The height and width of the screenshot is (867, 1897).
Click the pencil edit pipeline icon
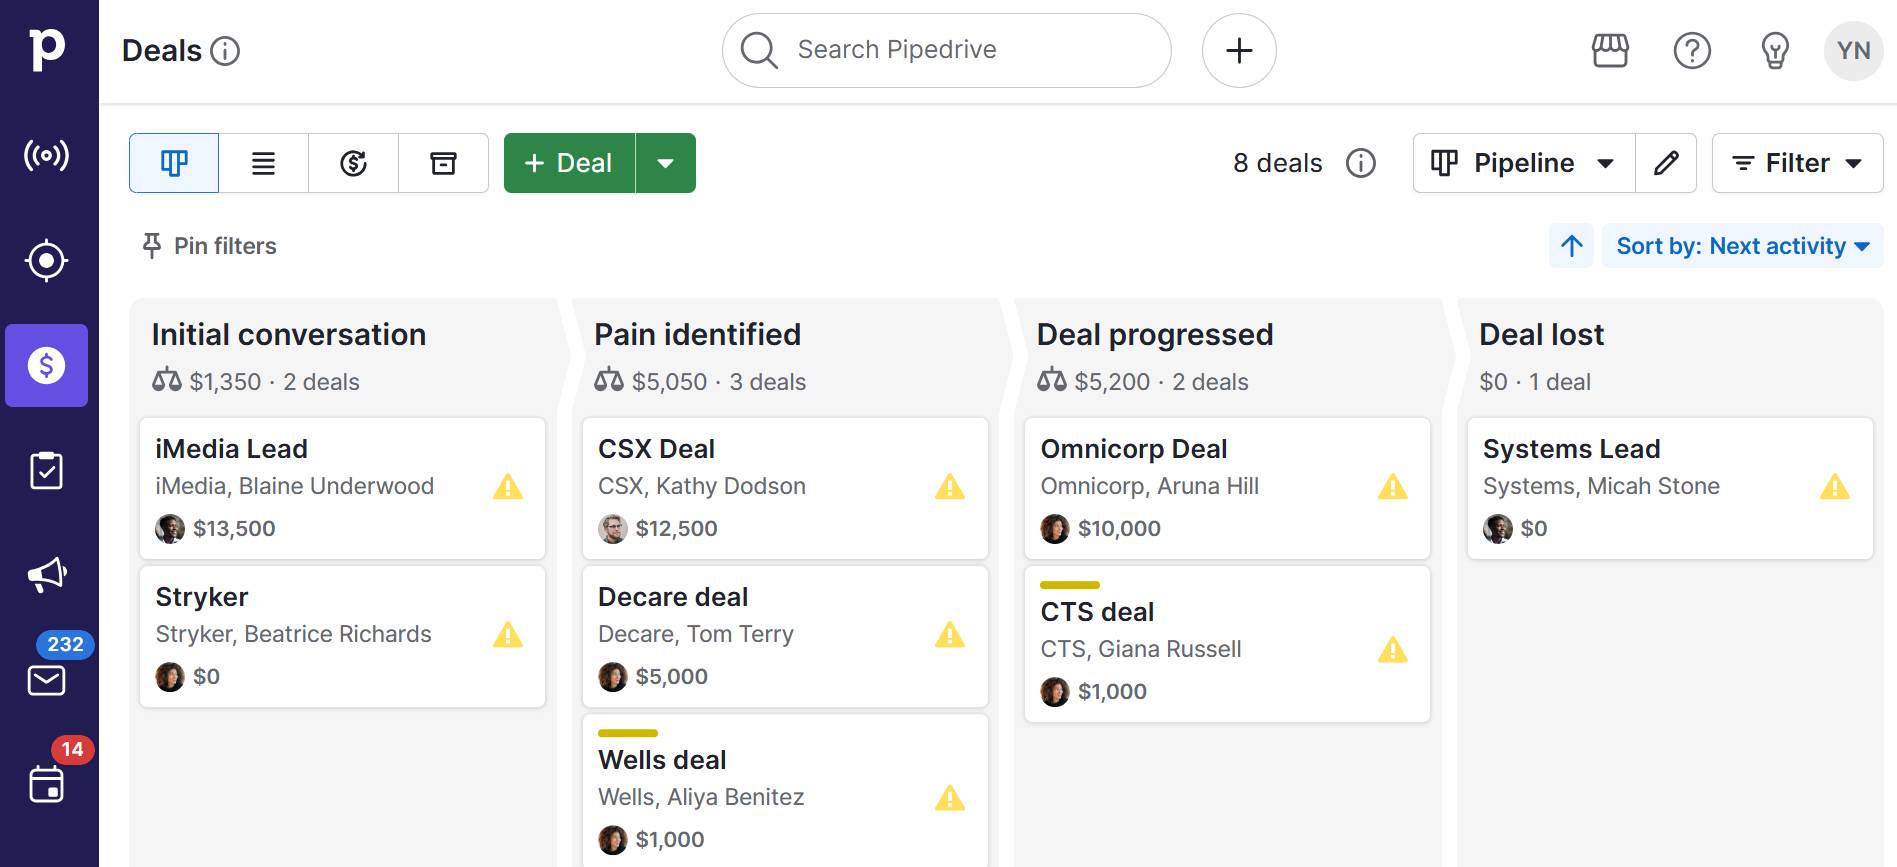click(x=1666, y=163)
